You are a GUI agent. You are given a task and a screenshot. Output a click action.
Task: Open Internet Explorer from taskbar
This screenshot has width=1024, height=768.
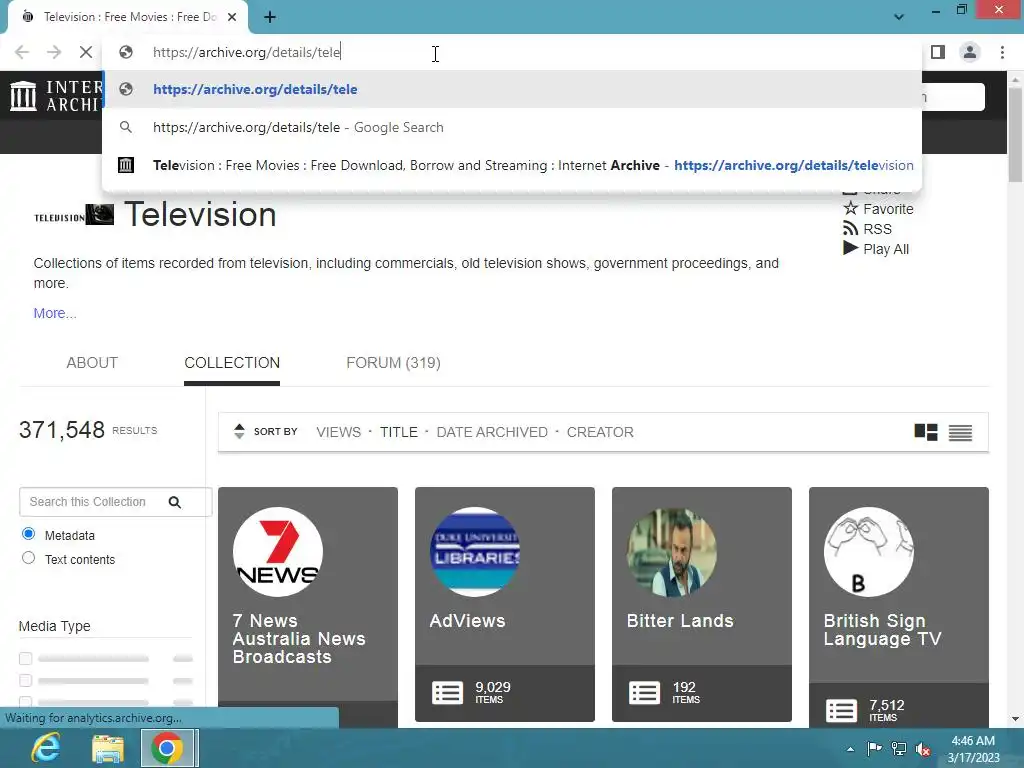(46, 748)
